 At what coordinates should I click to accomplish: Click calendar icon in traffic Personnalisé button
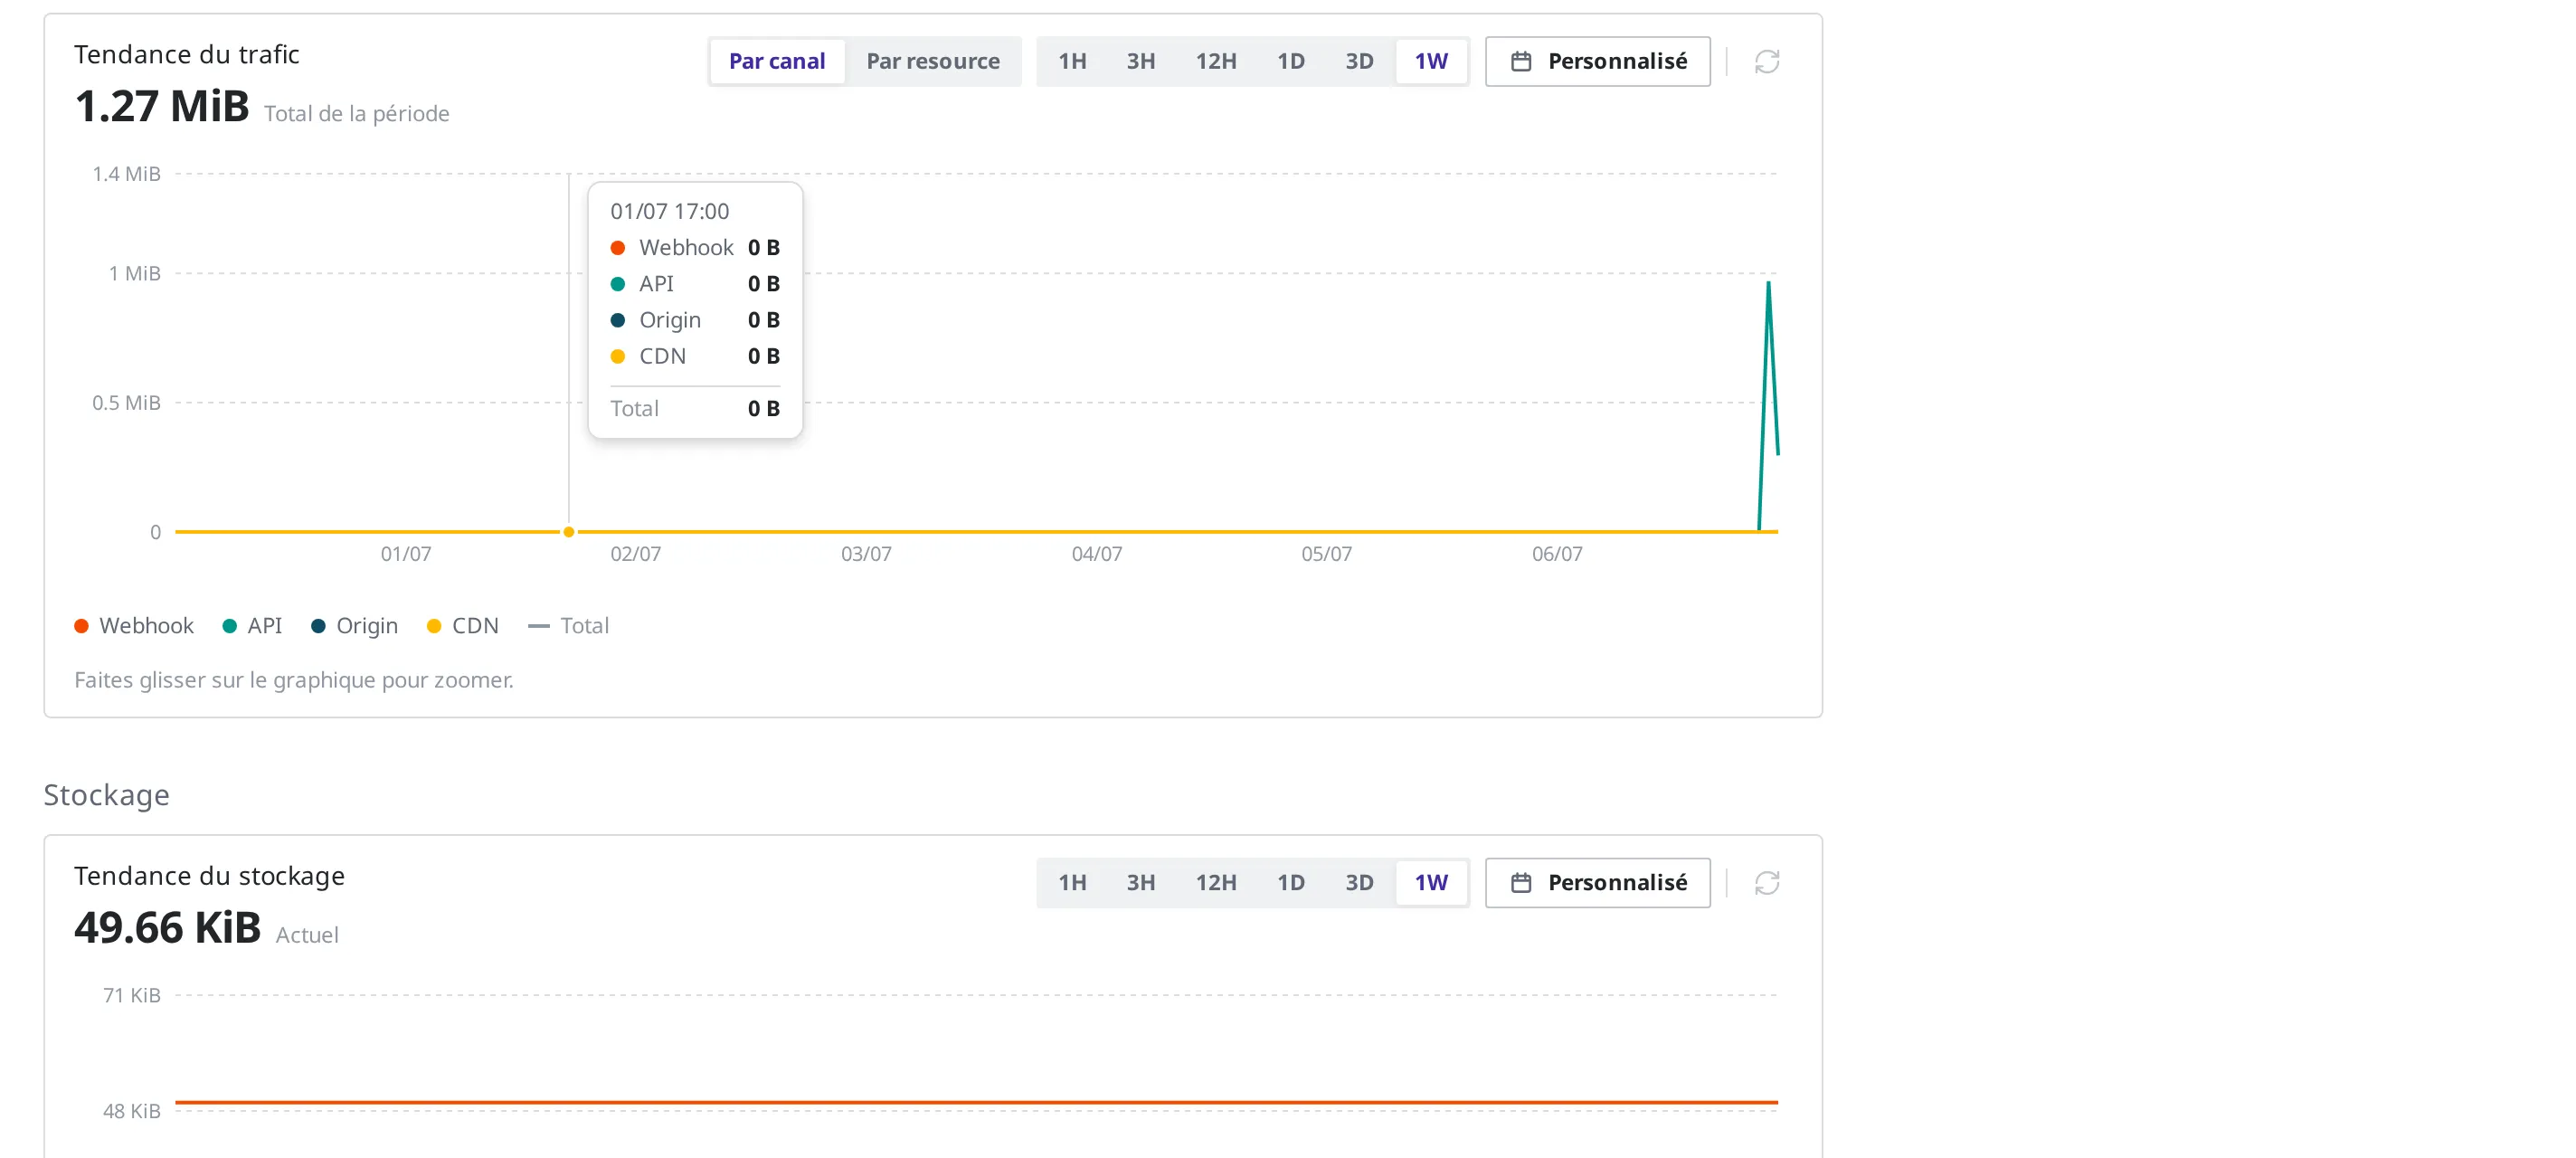(1520, 62)
